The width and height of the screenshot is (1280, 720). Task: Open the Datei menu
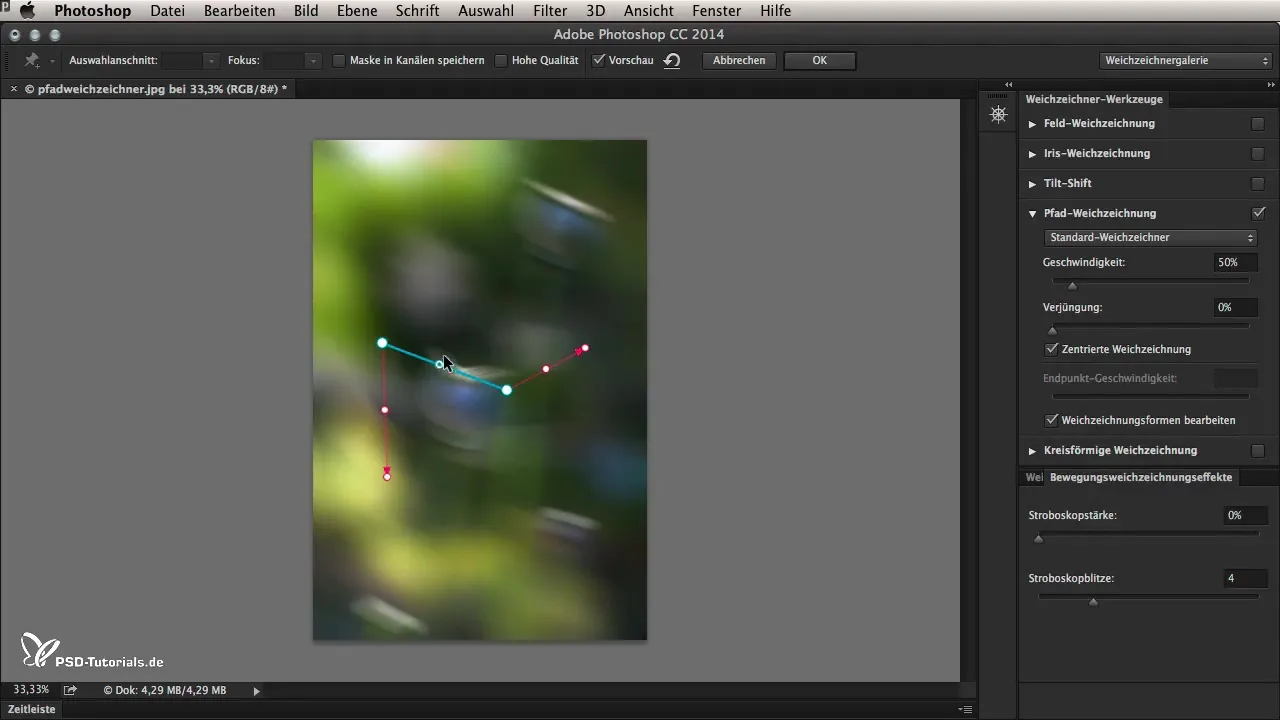tap(167, 11)
